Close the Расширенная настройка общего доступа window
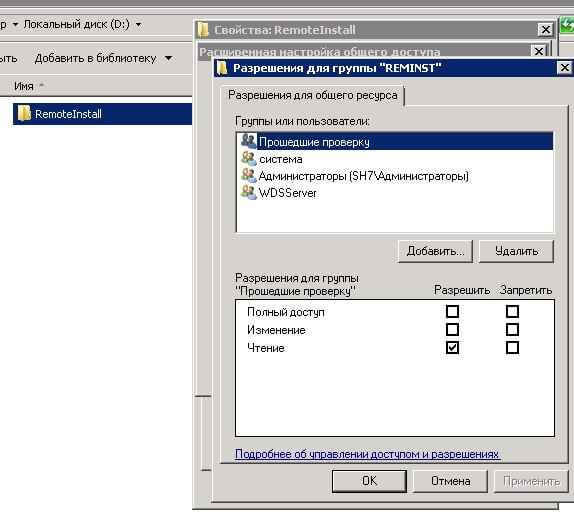 click(x=538, y=51)
